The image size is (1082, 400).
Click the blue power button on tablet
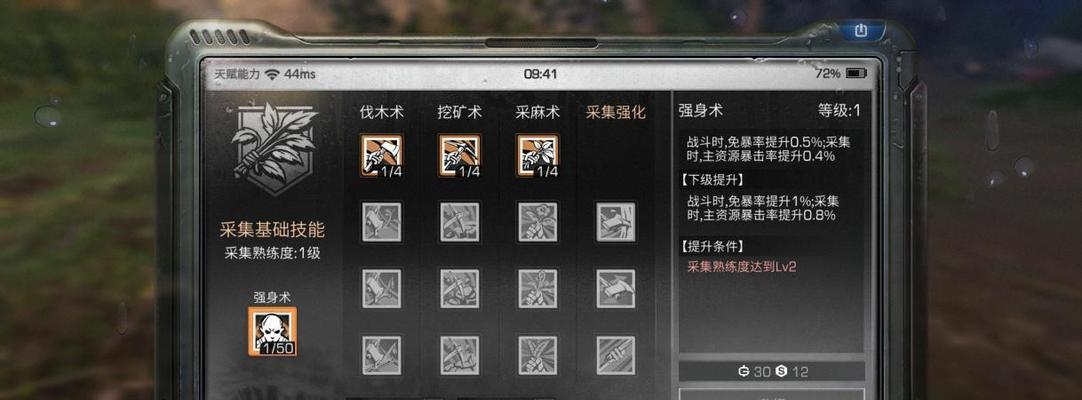point(860,30)
